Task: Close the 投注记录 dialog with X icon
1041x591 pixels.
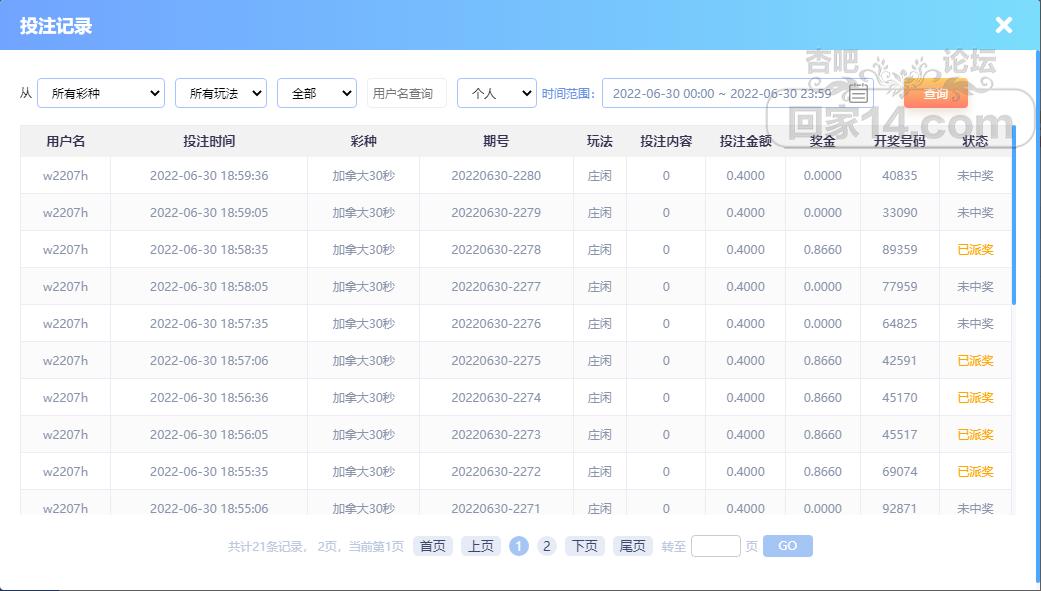Action: tap(1003, 26)
